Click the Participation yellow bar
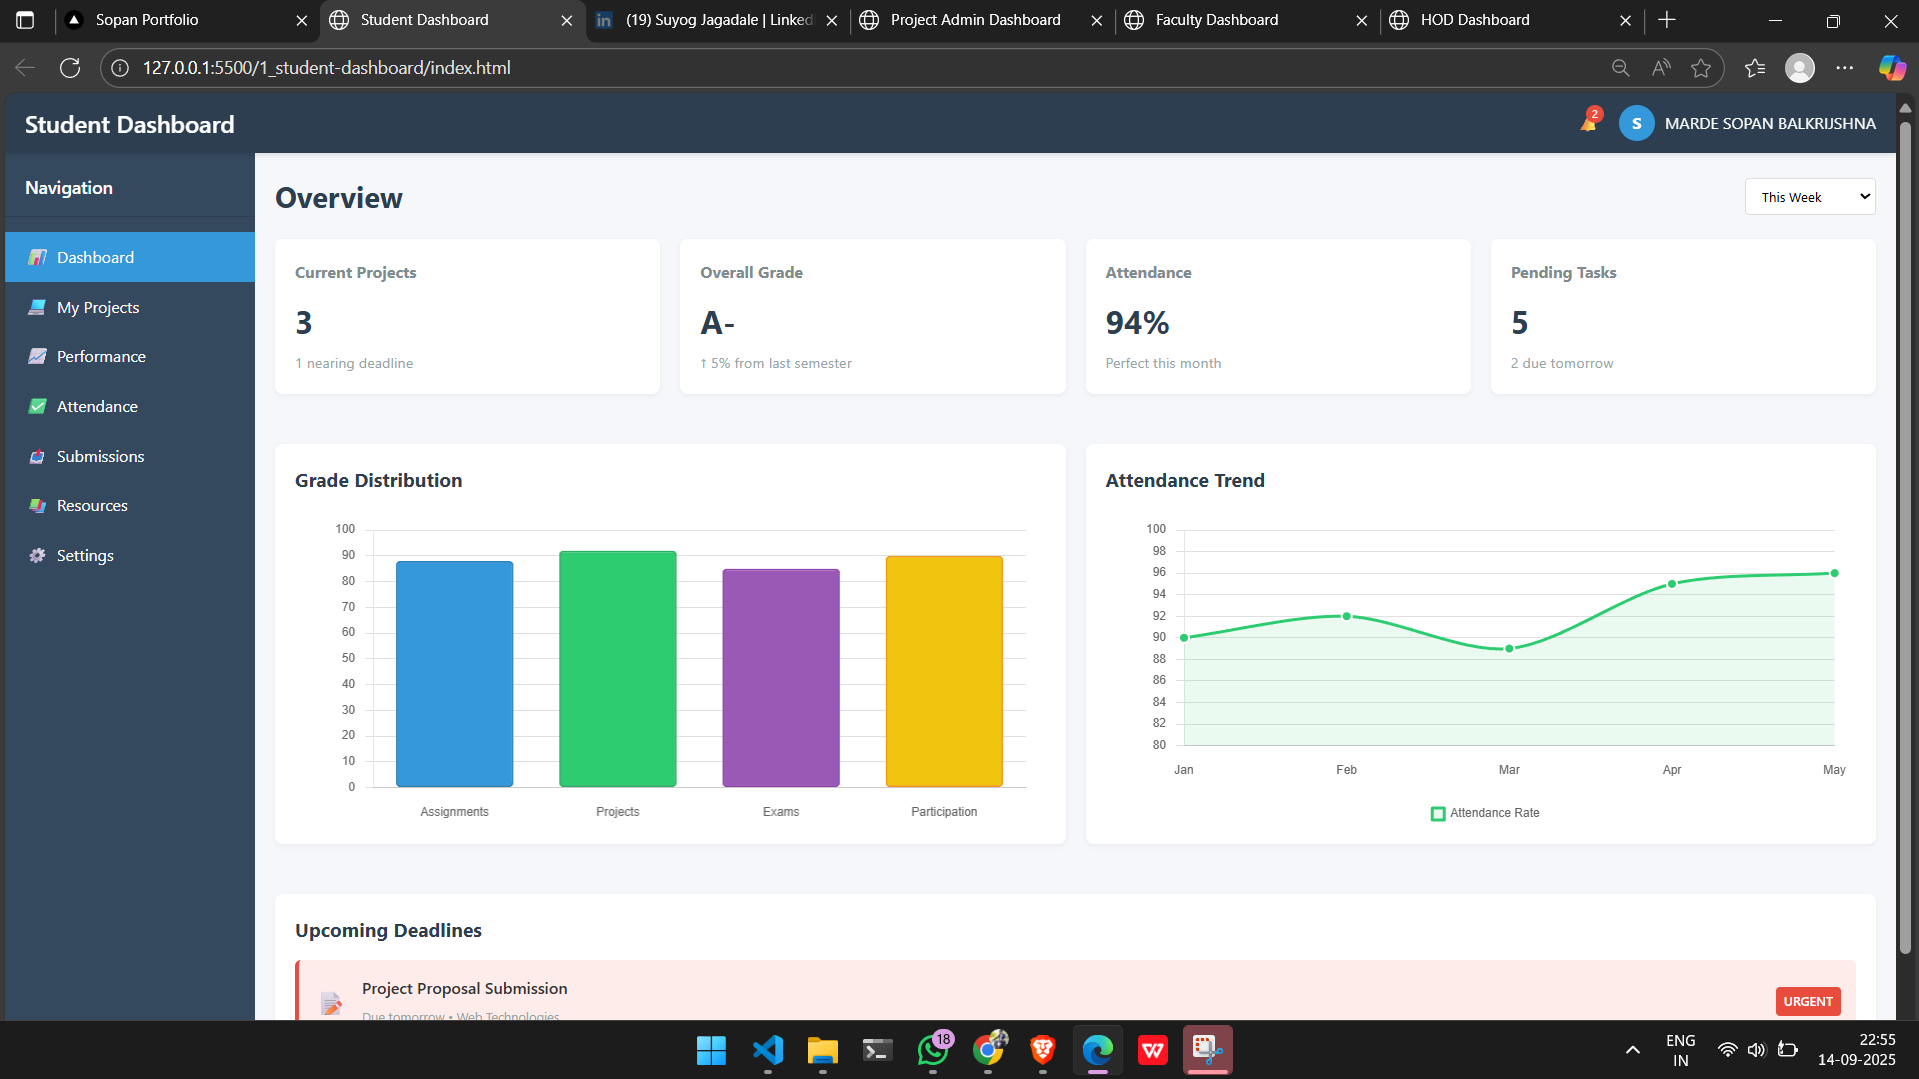Viewport: 1919px width, 1079px height. pos(944,671)
